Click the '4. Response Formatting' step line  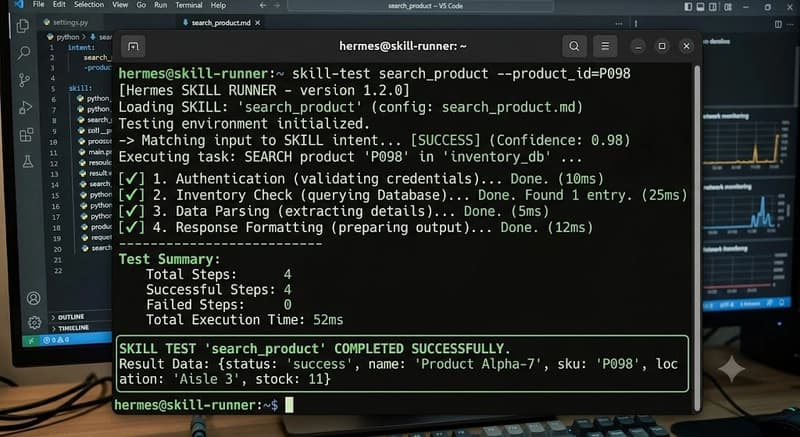356,227
